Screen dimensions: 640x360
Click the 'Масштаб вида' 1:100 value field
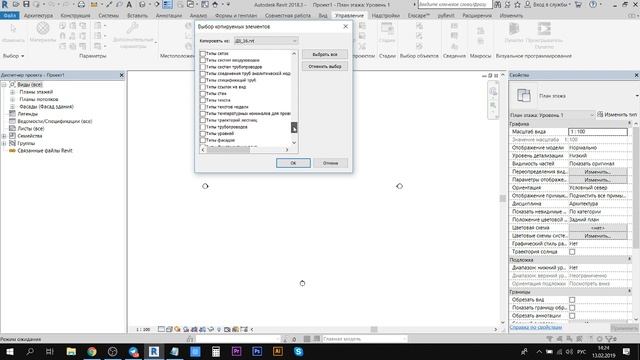click(598, 131)
